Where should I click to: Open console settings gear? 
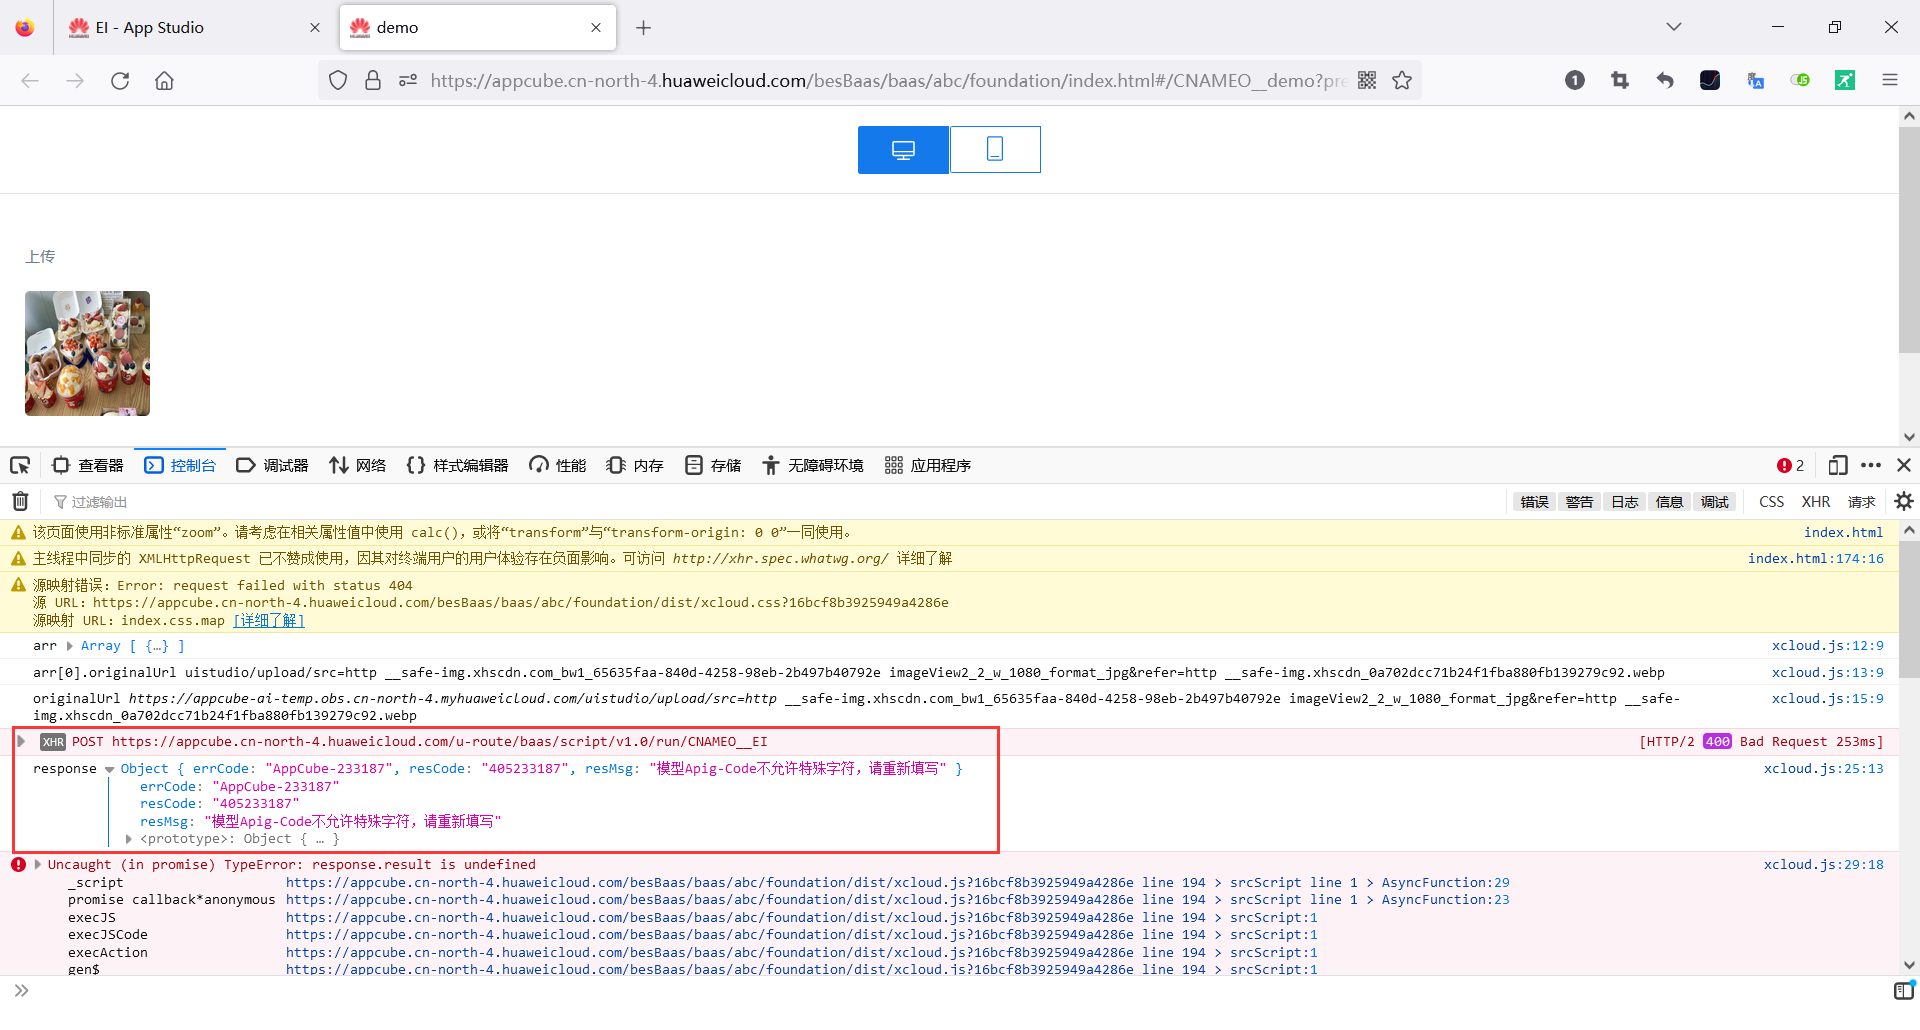tap(1904, 502)
